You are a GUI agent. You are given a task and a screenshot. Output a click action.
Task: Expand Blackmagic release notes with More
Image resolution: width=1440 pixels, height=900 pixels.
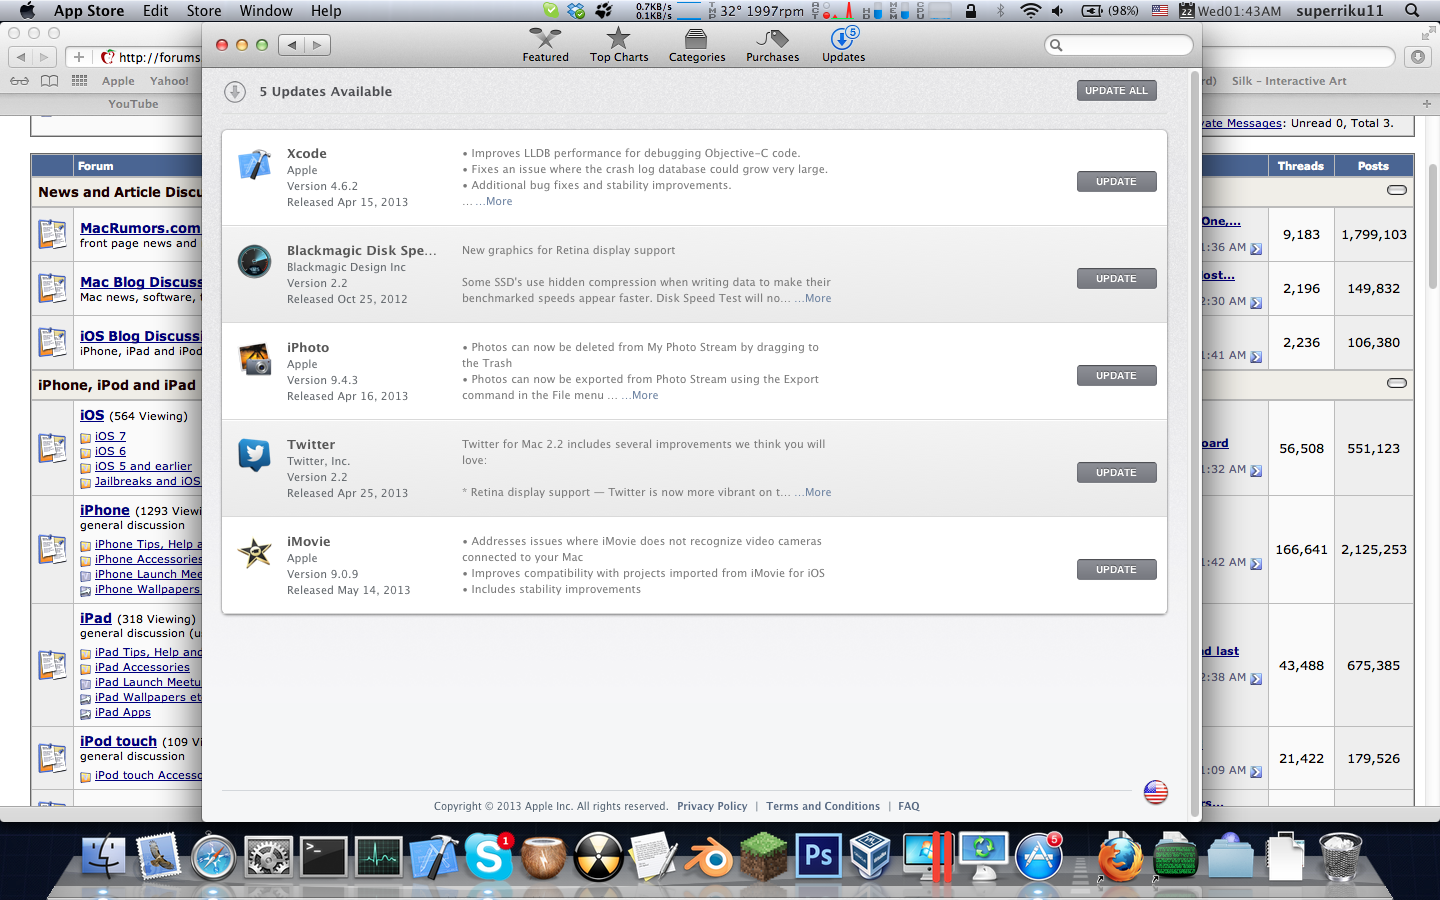tap(818, 299)
